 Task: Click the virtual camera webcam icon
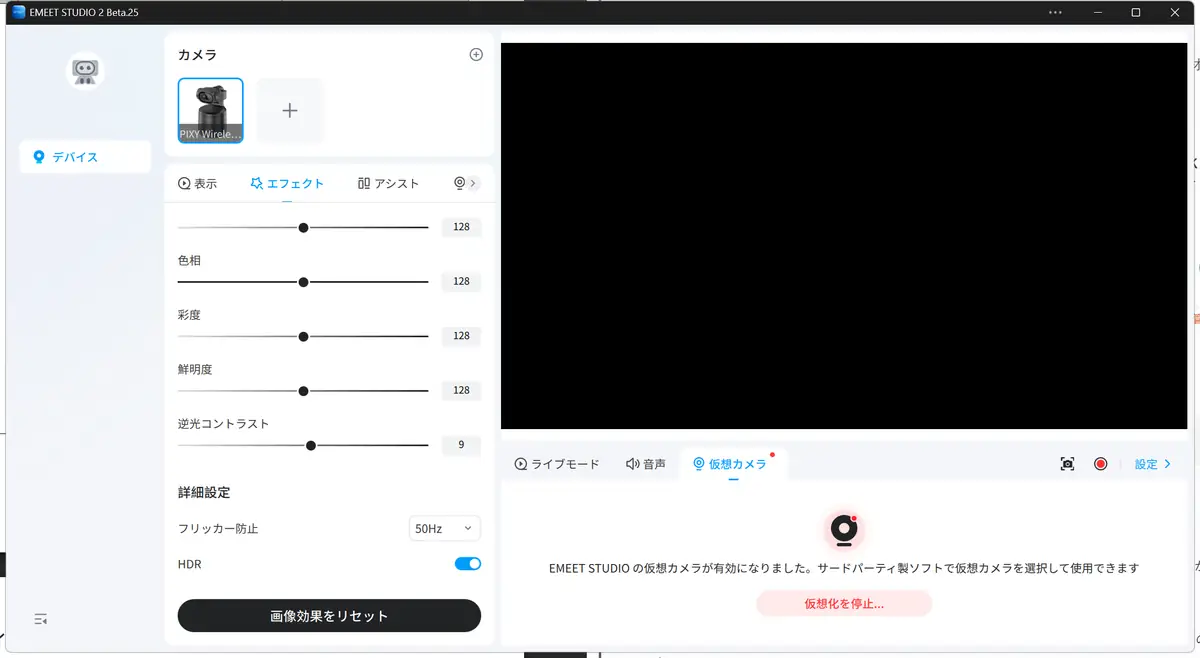(x=844, y=530)
